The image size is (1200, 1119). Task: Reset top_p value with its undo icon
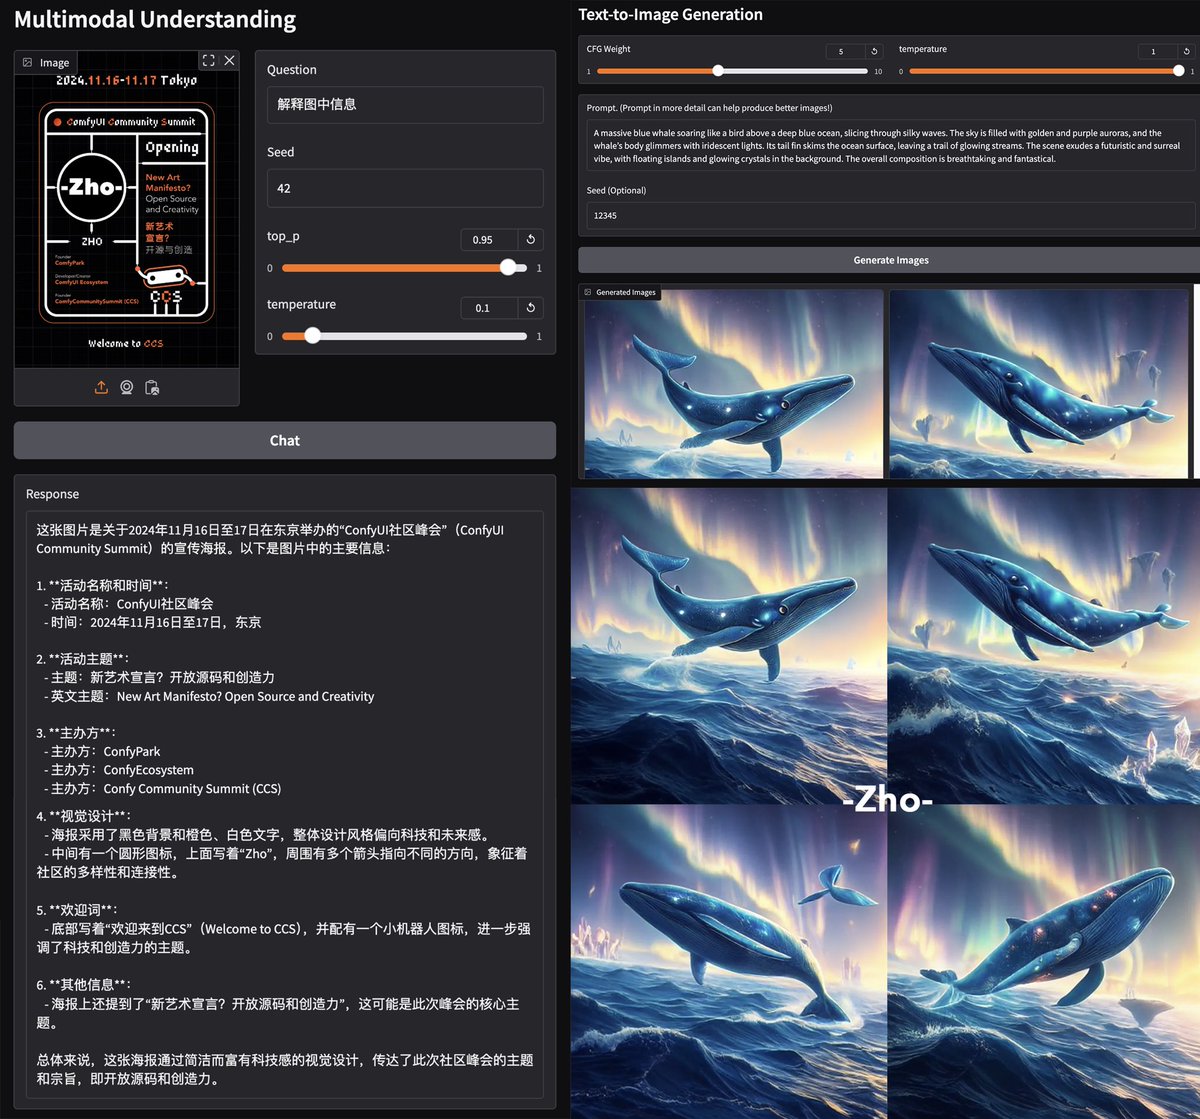(531, 240)
